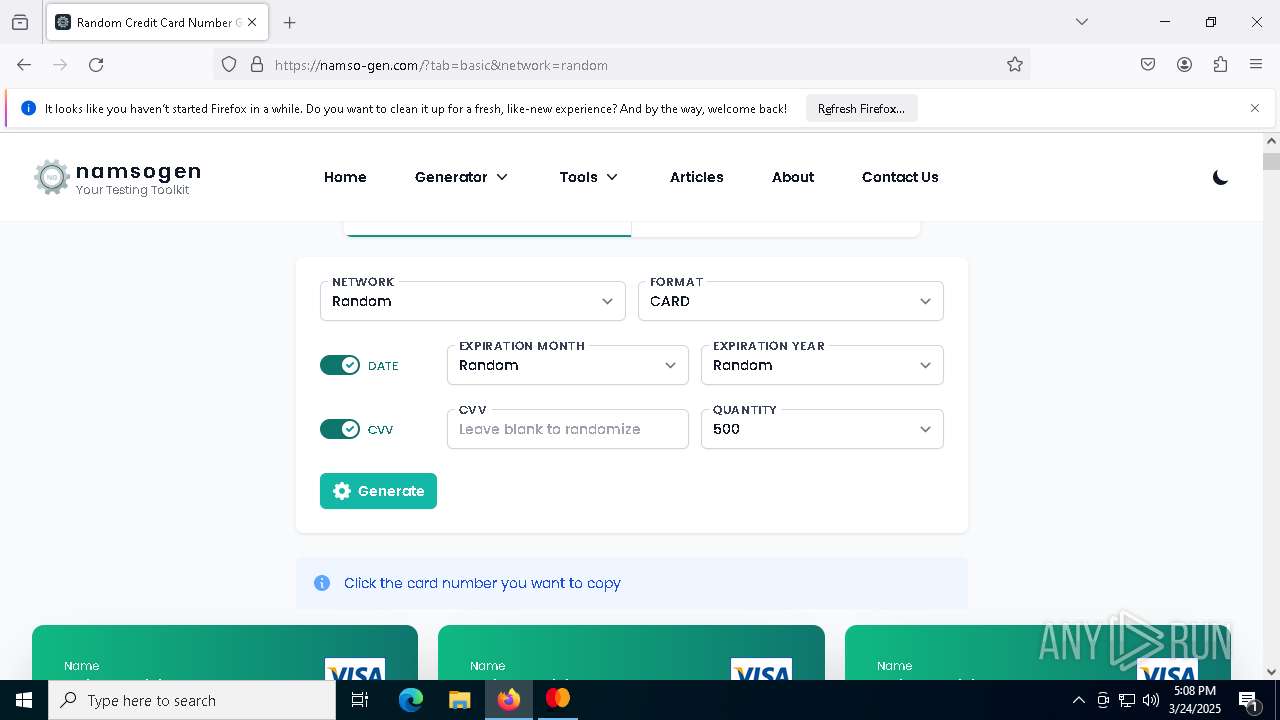Click the URL address bar
This screenshot has height=720, width=1280.
tap(622, 65)
